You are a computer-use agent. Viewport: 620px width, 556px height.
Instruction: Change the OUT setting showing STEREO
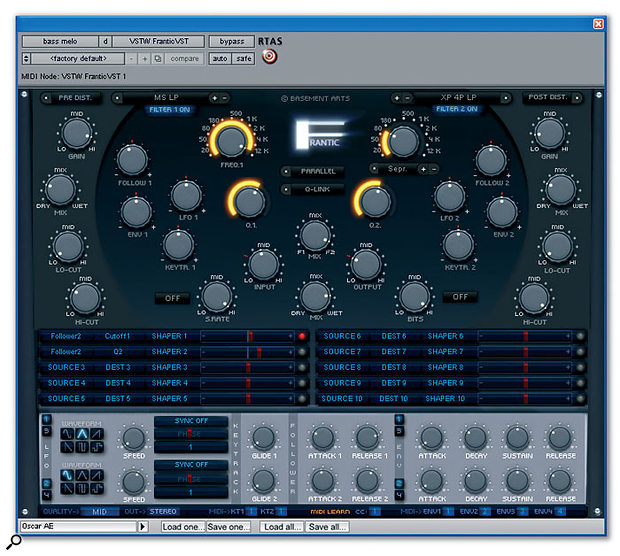click(x=163, y=512)
